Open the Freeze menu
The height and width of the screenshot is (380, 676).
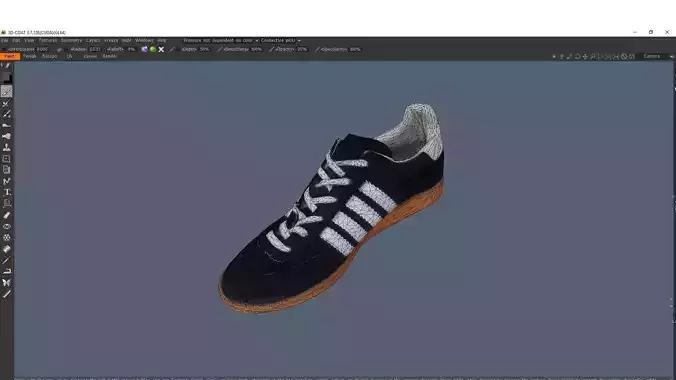click(111, 41)
